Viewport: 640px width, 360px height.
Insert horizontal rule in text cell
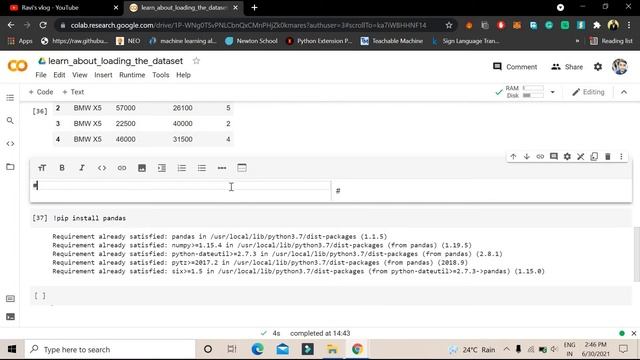pos(222,168)
